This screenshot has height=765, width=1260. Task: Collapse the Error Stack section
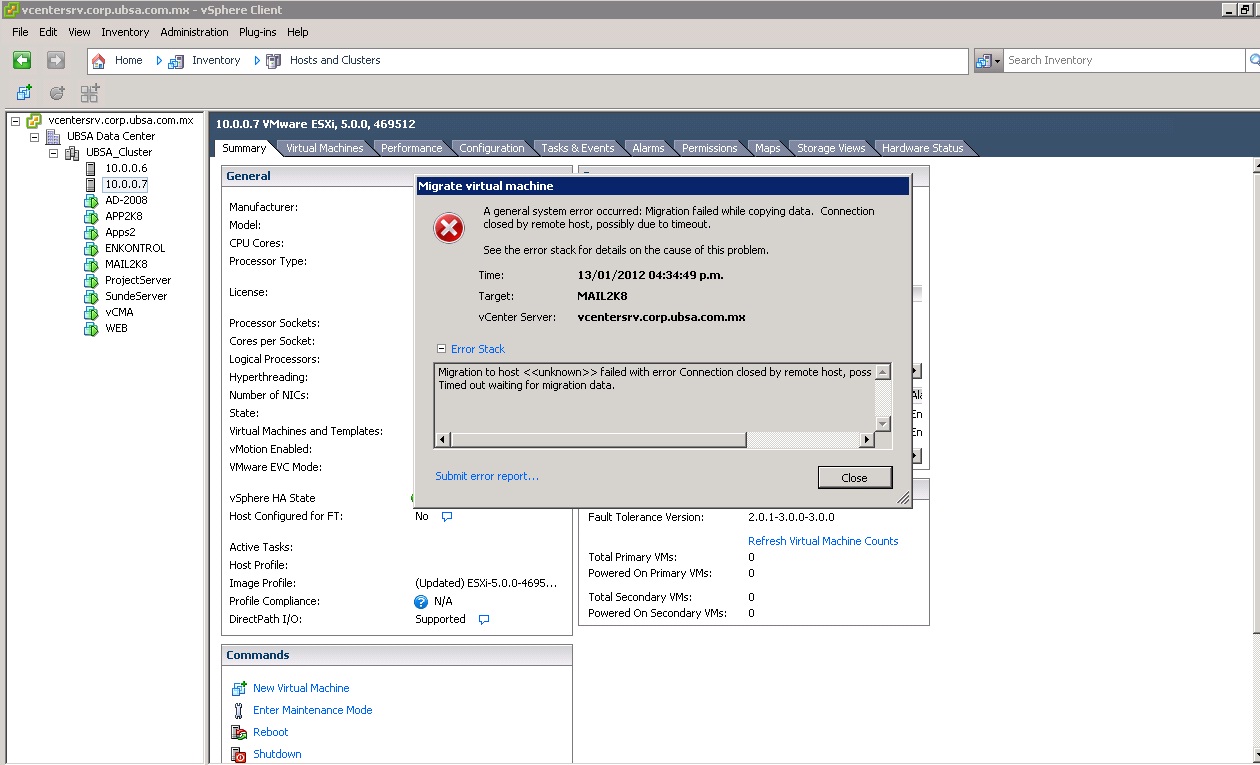441,348
